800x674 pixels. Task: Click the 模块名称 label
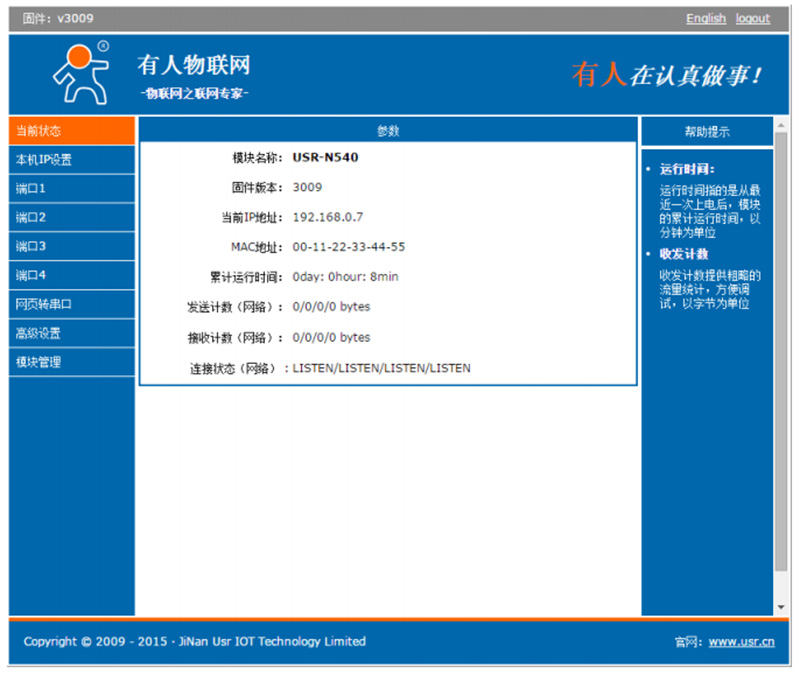pyautogui.click(x=257, y=158)
